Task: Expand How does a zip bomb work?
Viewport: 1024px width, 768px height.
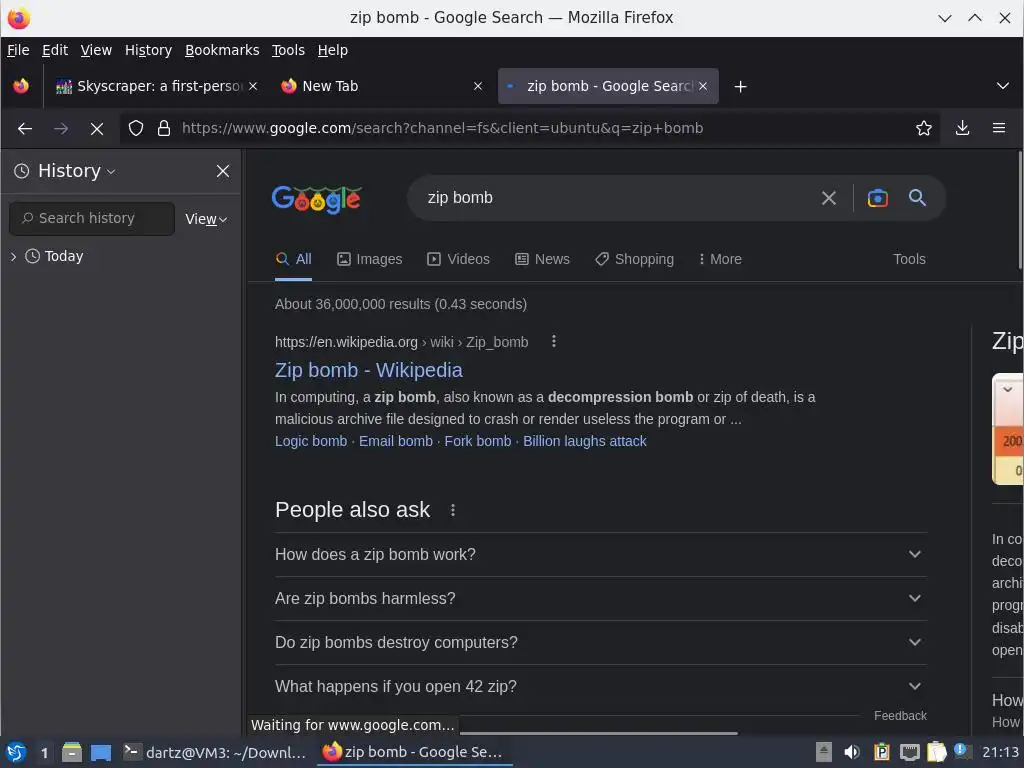Action: click(601, 554)
